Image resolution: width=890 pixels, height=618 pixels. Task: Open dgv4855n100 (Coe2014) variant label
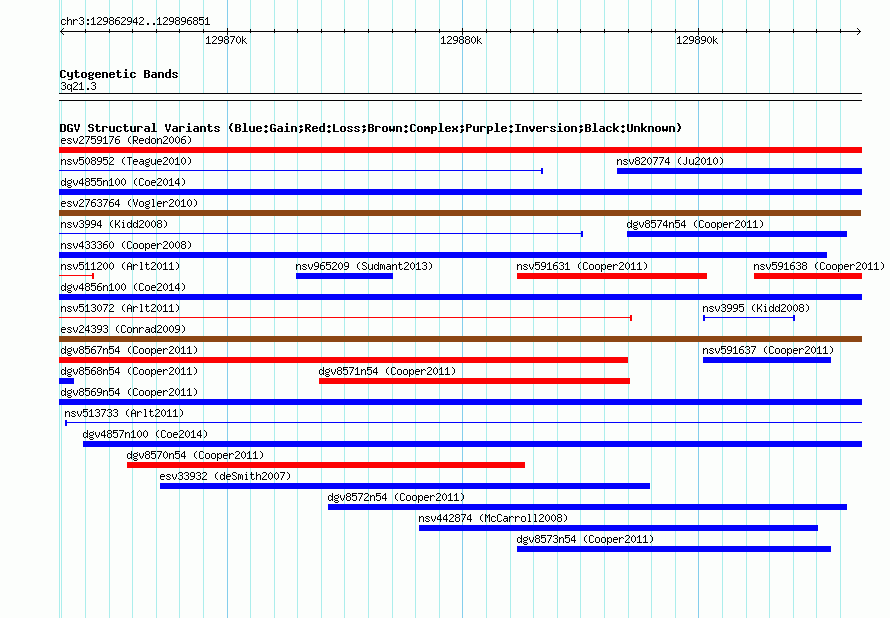(x=123, y=182)
